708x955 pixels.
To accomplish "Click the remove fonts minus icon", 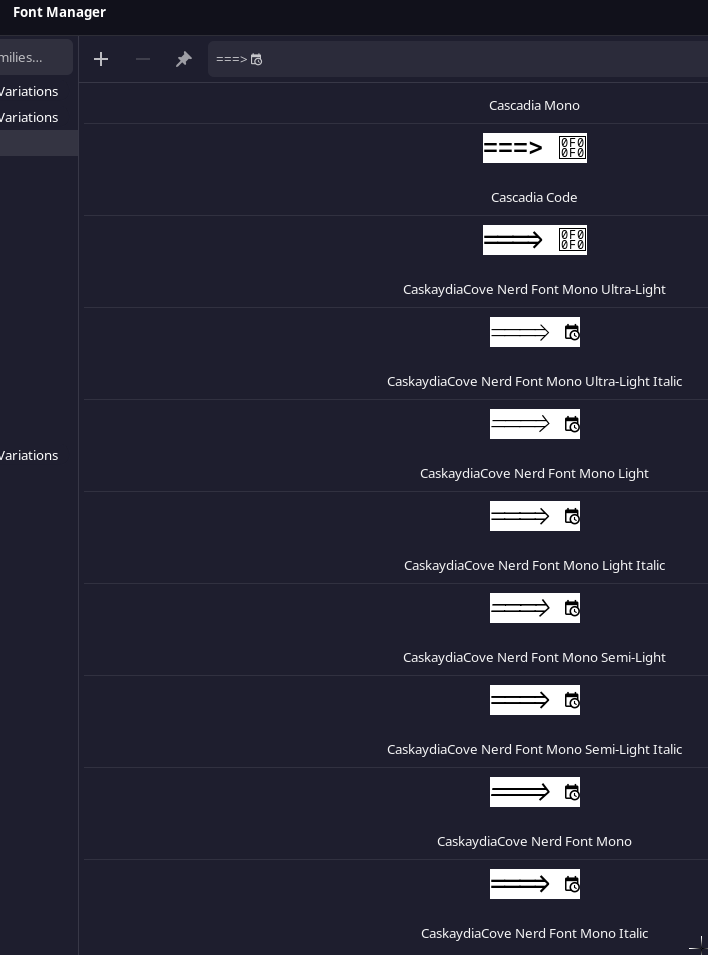I will pyautogui.click(x=143, y=59).
